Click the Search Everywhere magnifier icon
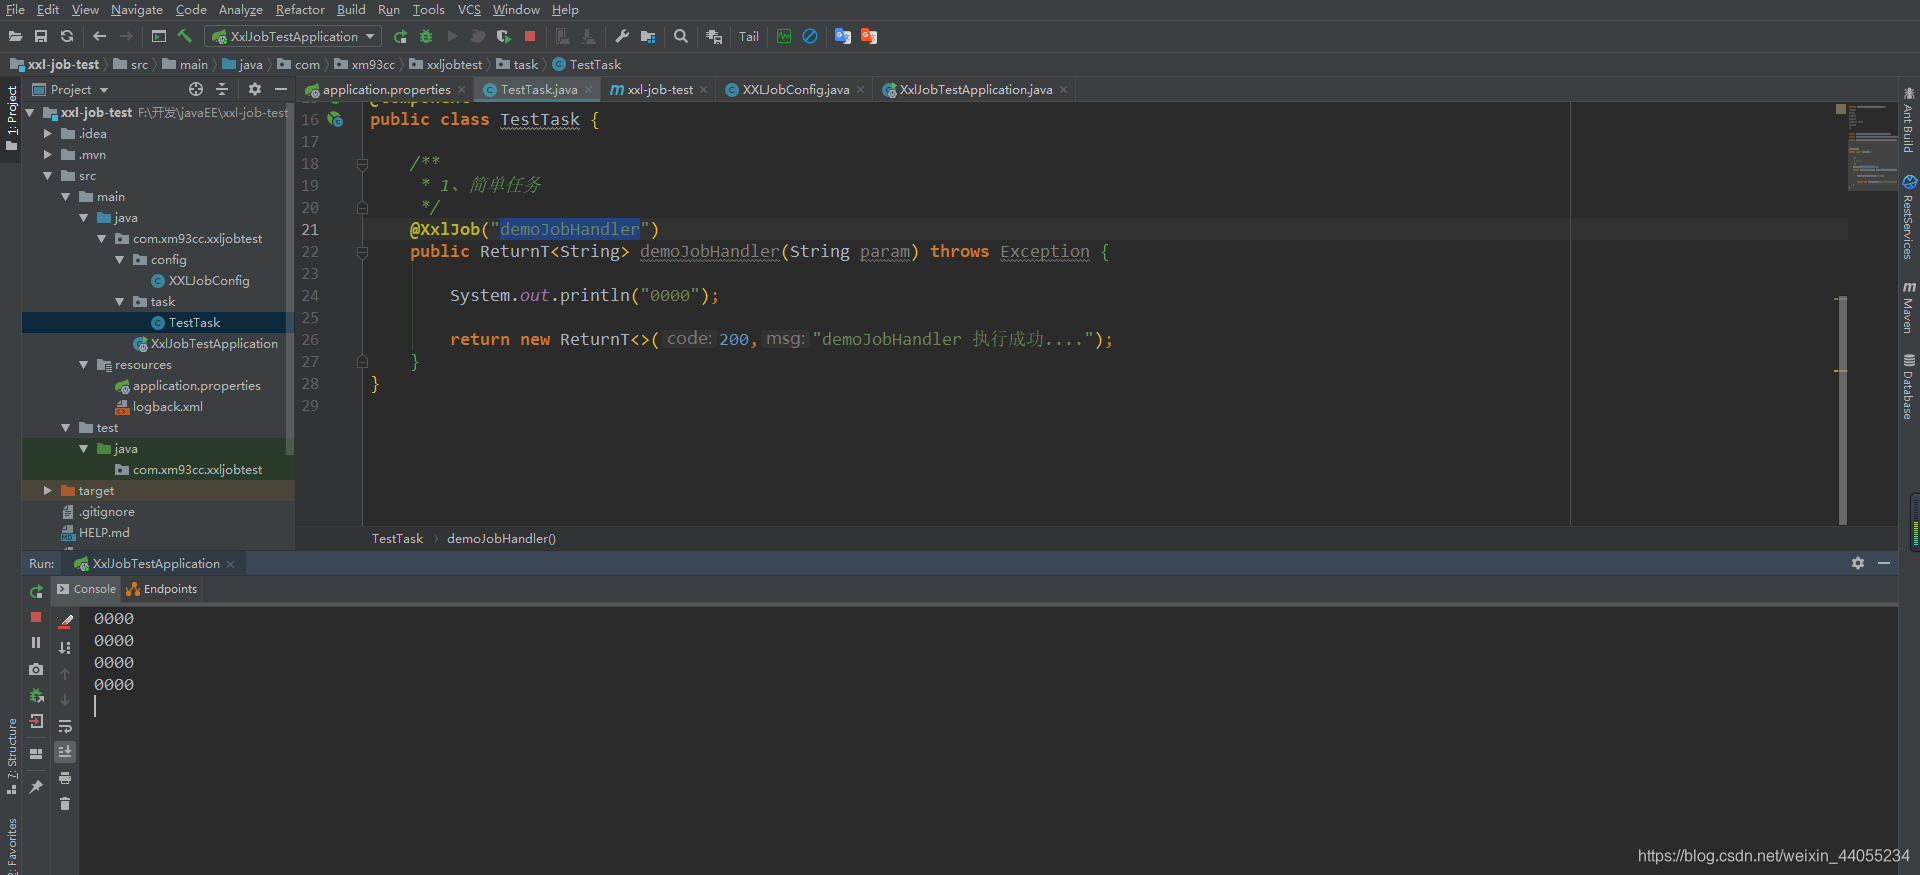Viewport: 1920px width, 875px height. click(x=681, y=36)
